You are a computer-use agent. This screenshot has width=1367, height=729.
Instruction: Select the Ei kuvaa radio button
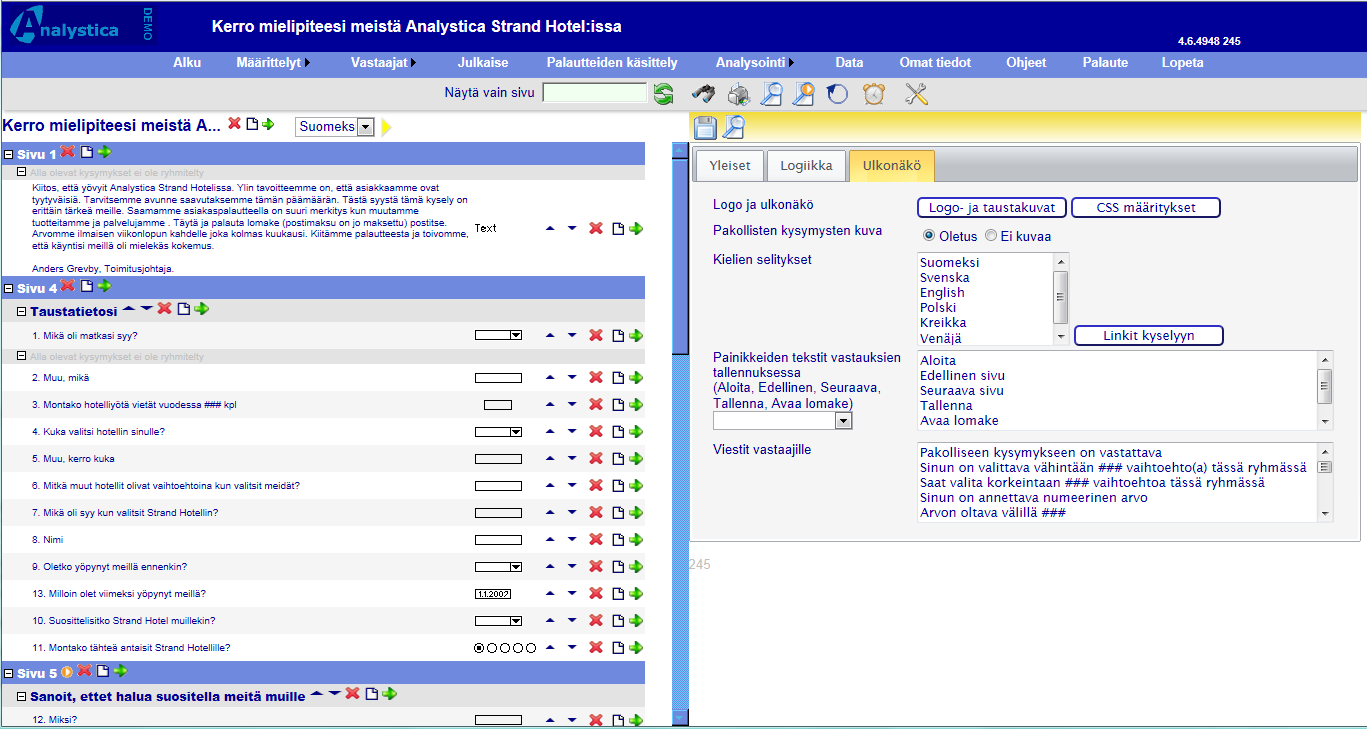coord(991,236)
